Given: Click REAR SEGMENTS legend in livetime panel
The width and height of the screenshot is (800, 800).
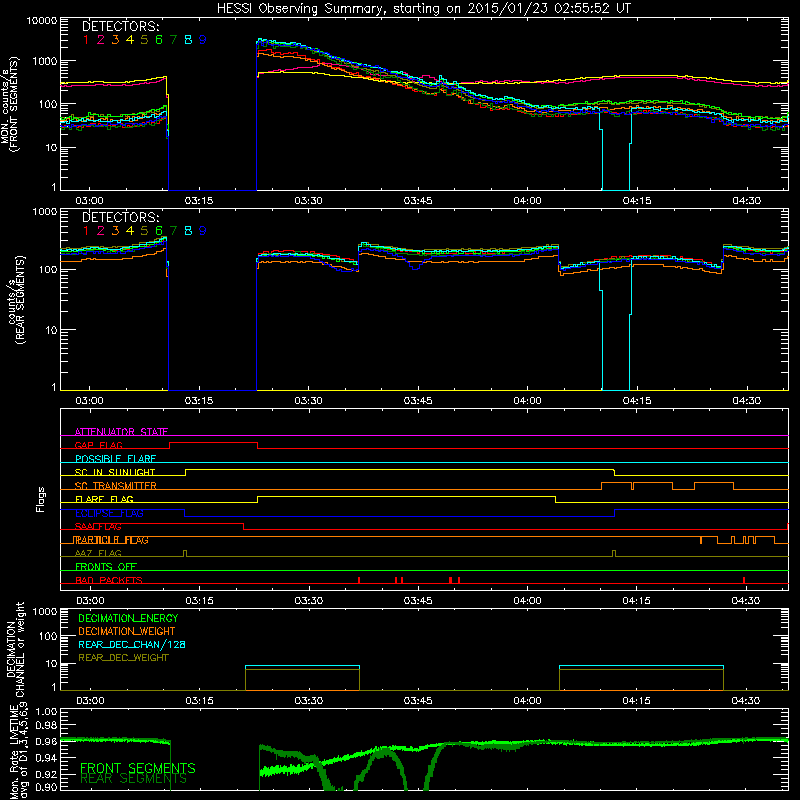Looking at the screenshot, I should tap(134, 779).
